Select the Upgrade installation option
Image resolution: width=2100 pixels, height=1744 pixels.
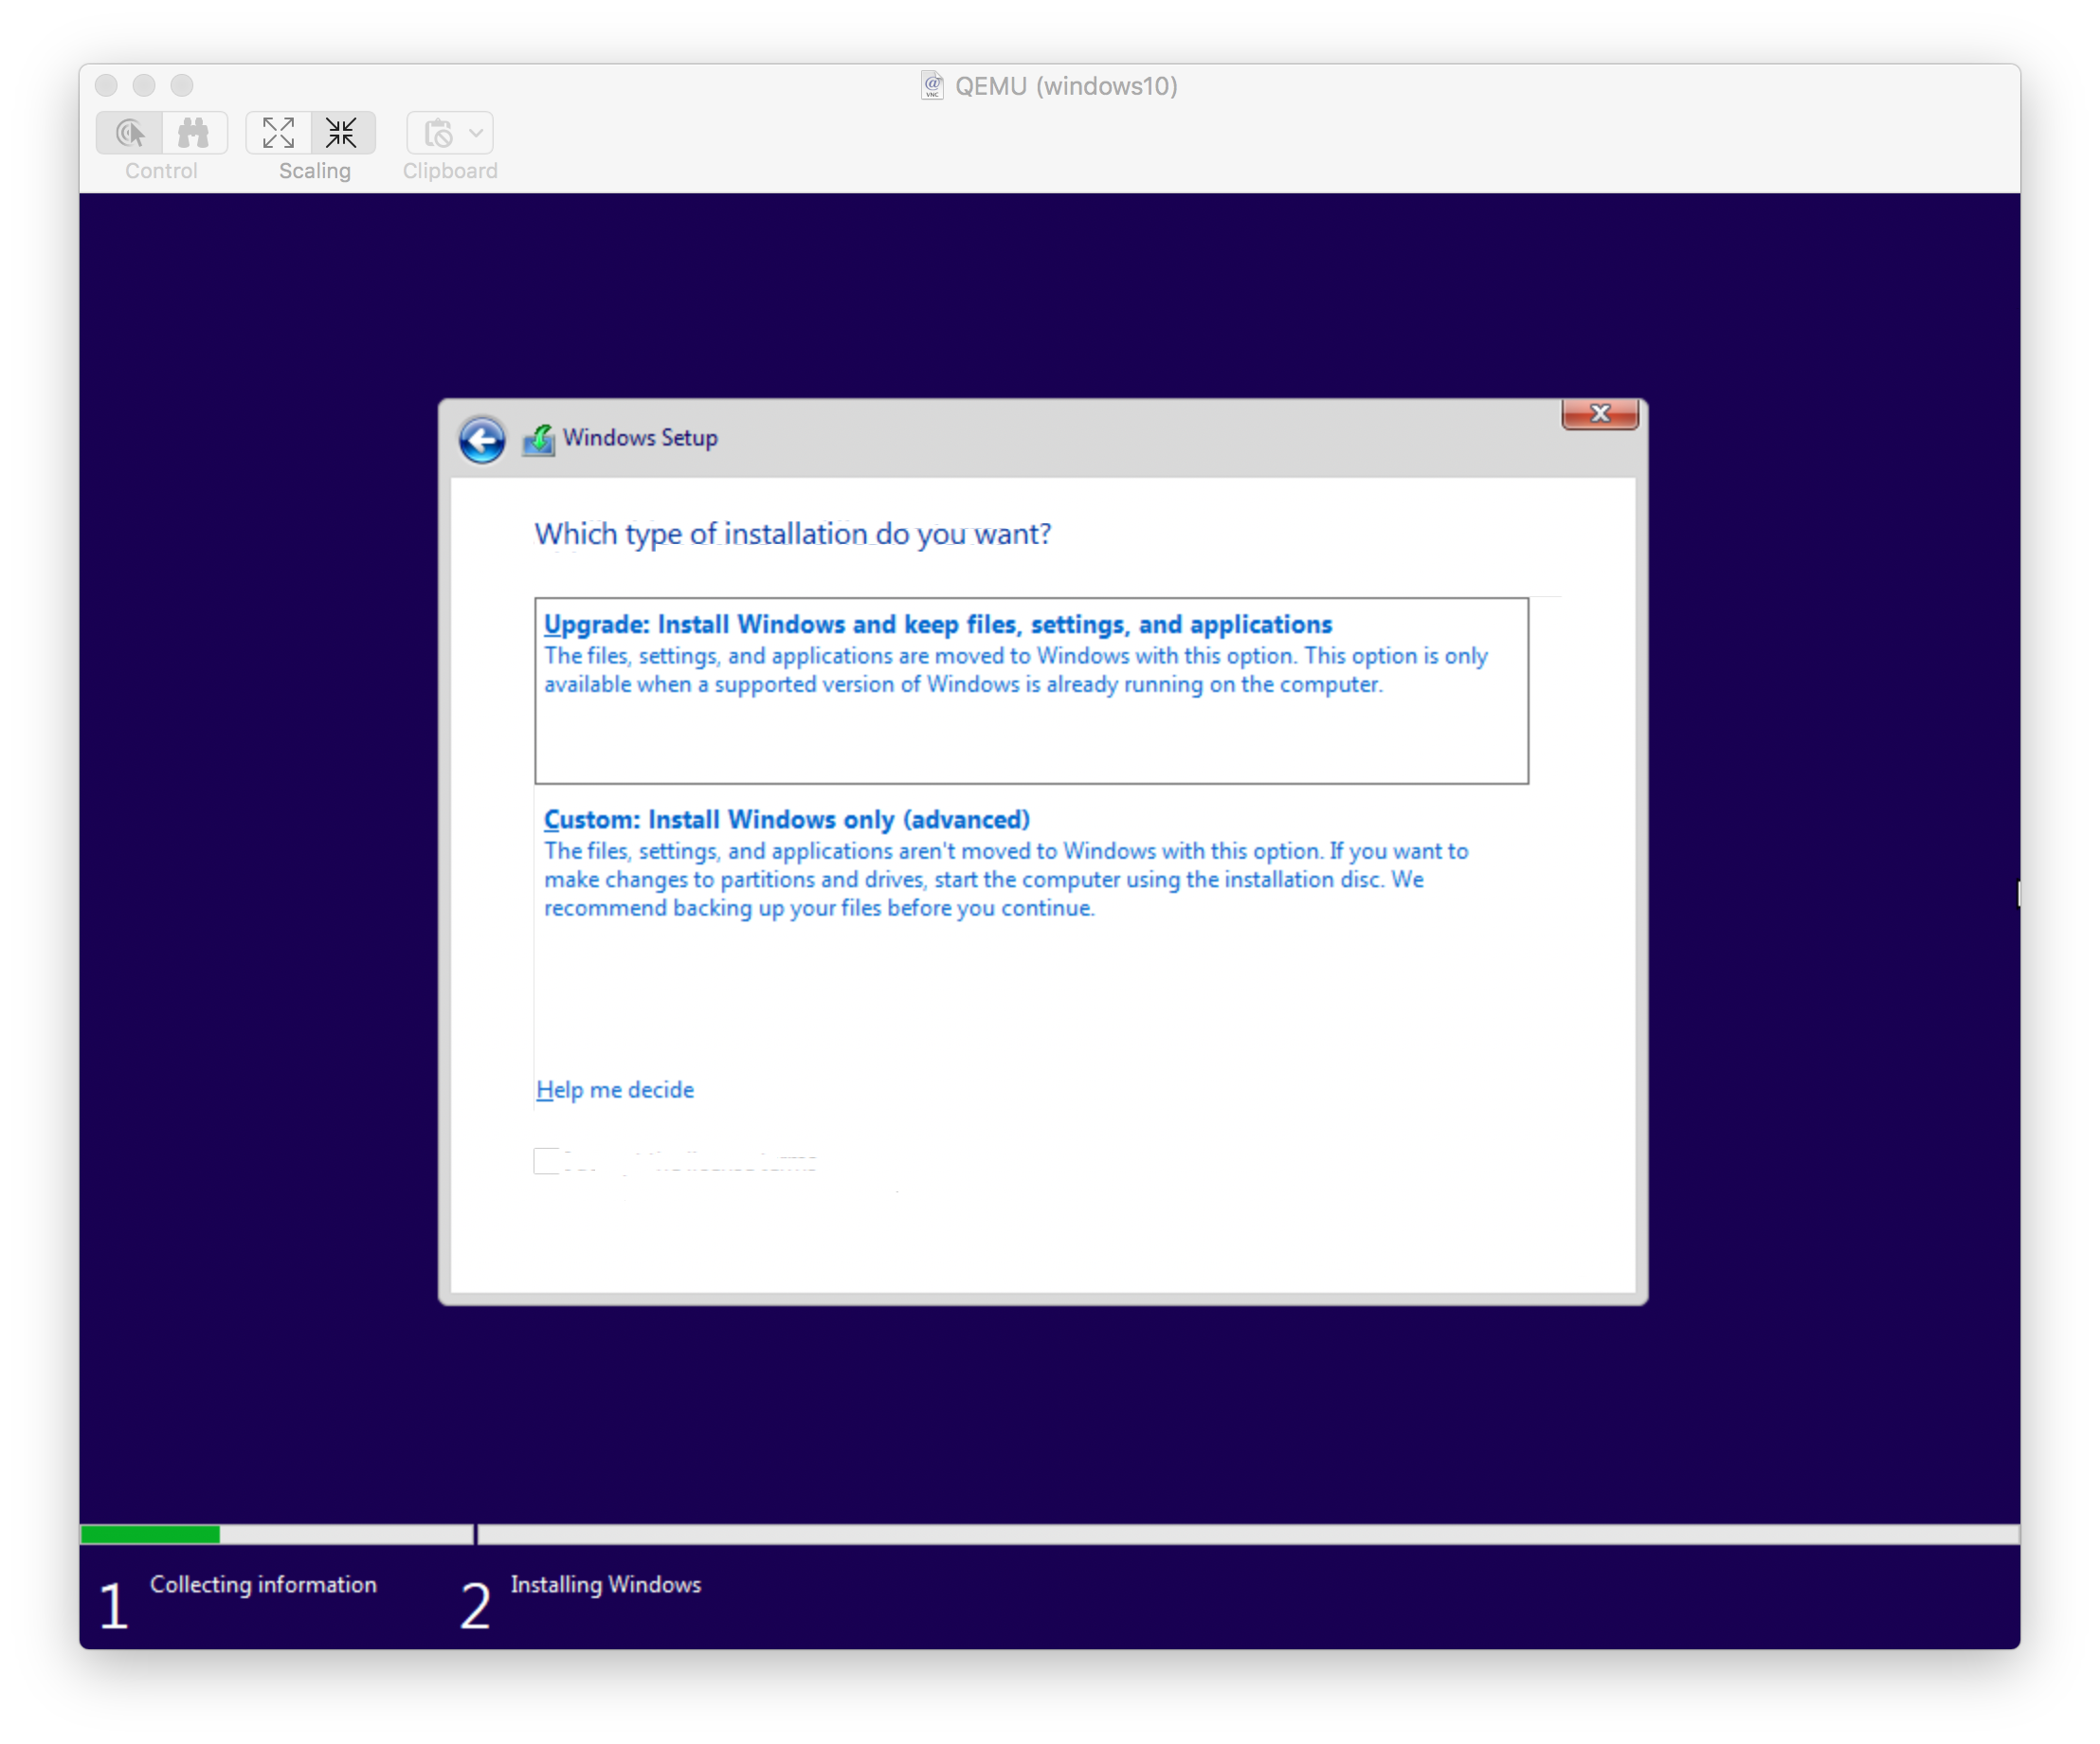[937, 623]
